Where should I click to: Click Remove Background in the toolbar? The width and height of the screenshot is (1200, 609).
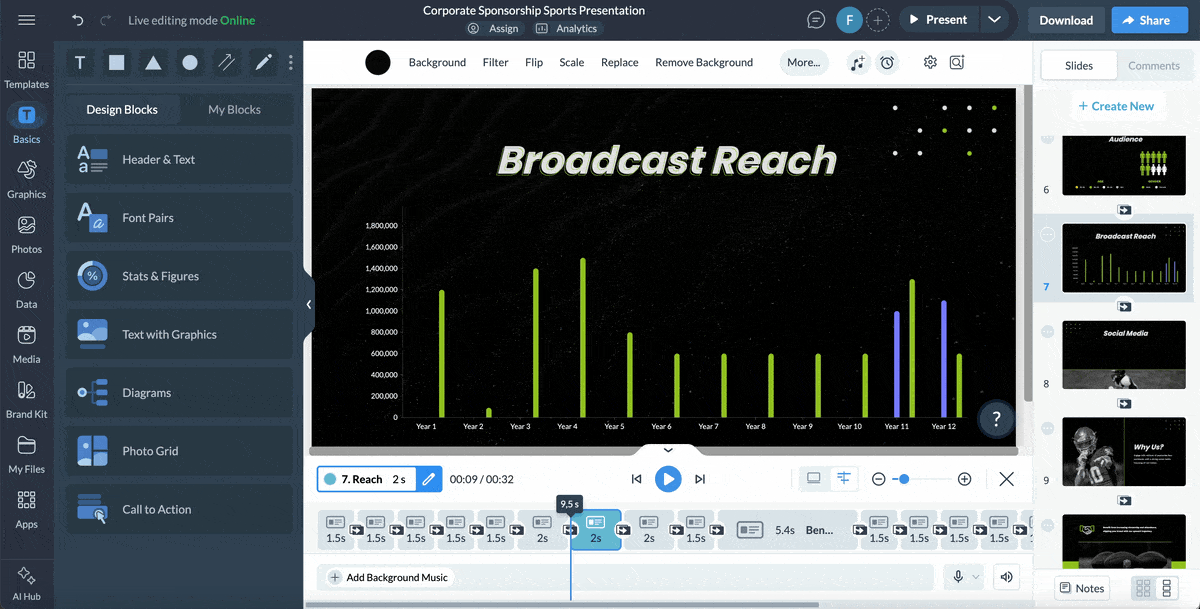tap(703, 62)
